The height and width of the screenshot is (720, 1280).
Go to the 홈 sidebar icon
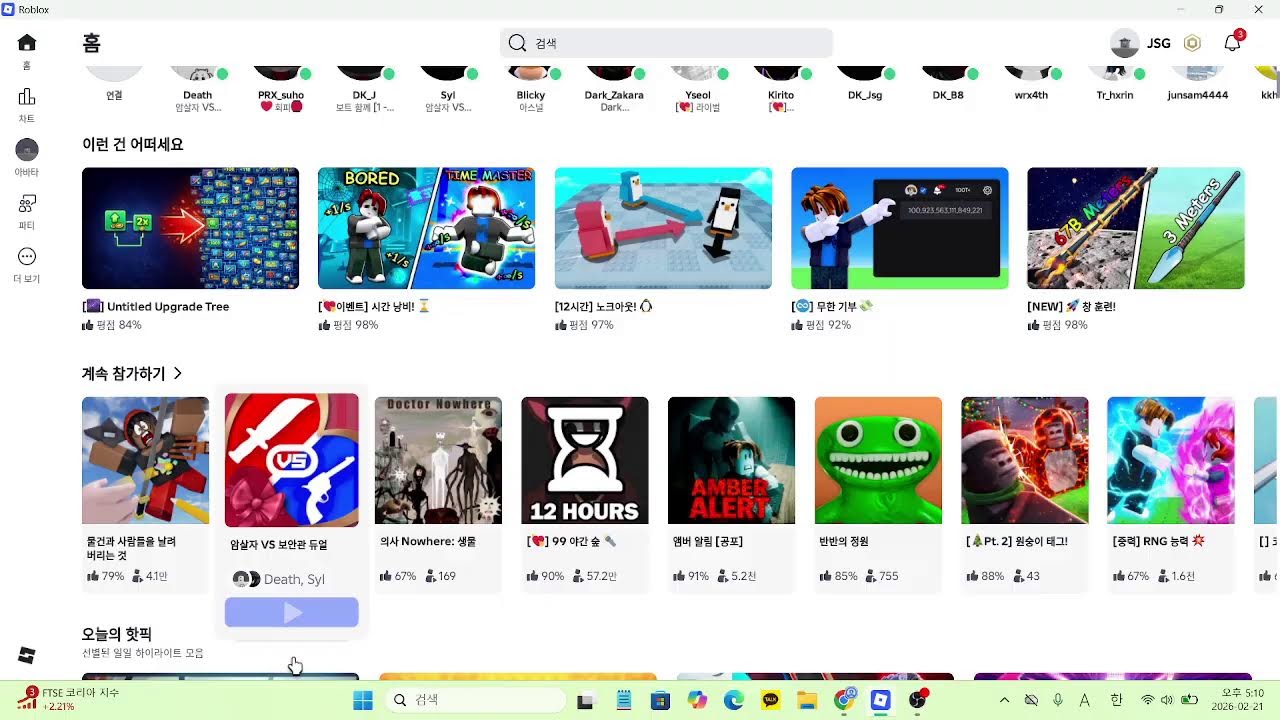pyautogui.click(x=27, y=43)
